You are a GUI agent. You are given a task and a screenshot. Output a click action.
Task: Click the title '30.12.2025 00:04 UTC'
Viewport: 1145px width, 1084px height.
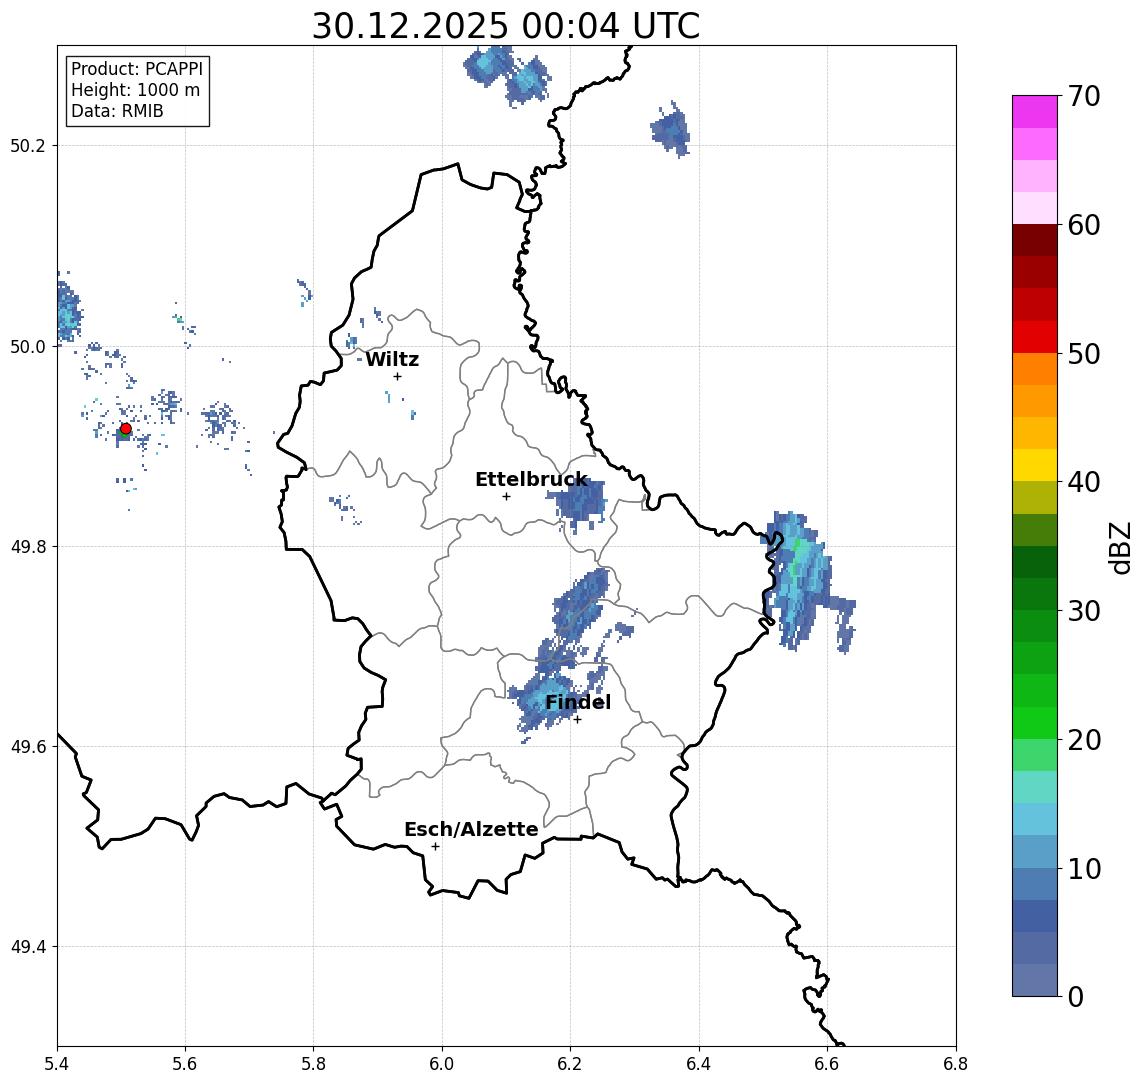[x=505, y=26]
